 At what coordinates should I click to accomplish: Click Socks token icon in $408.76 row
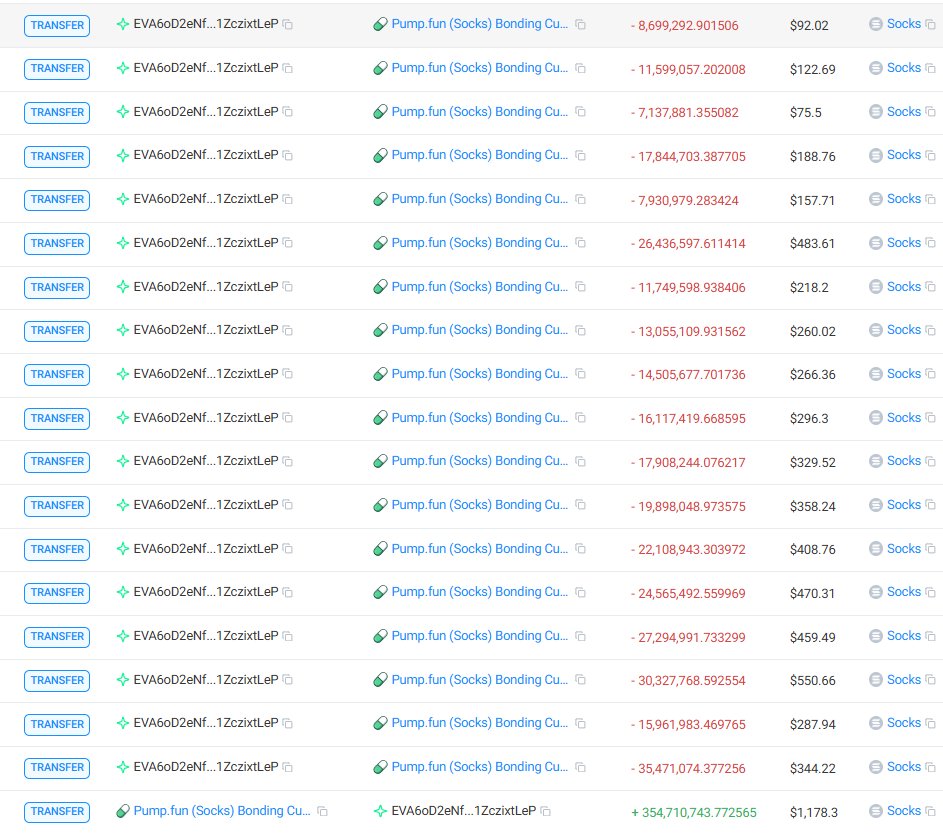coord(876,549)
